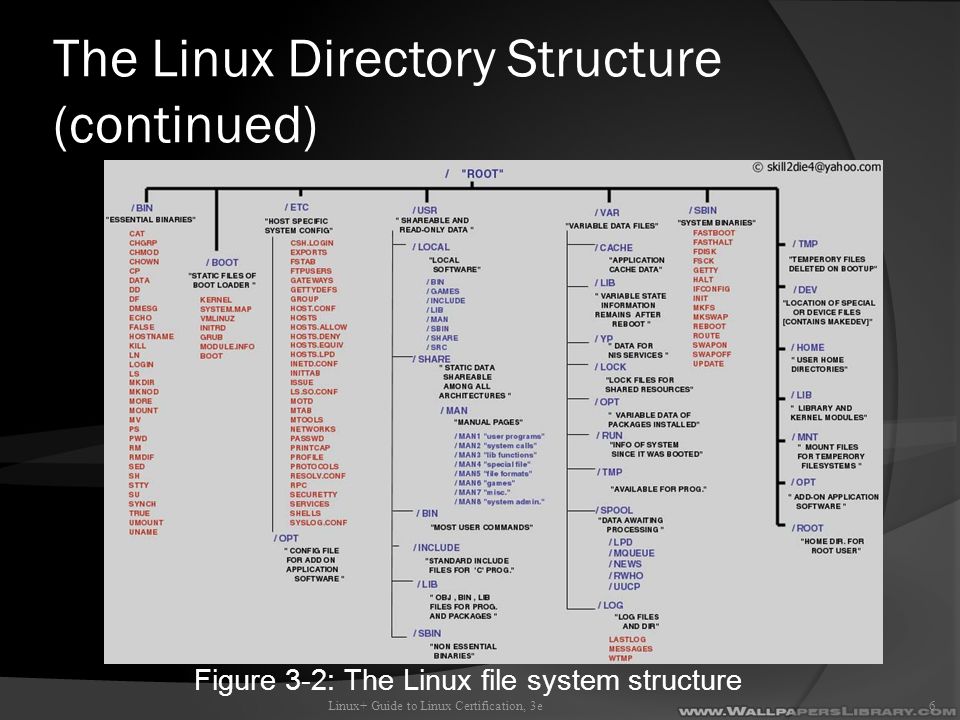Select the /BOOT directory heading
This screenshot has height=720, width=960.
pyautogui.click(x=222, y=262)
